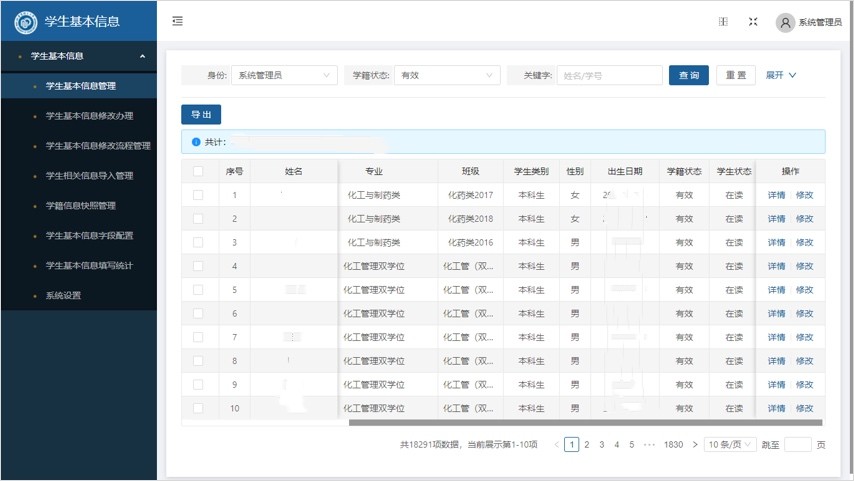This screenshot has width=854, height=481.
Task: Click the 导出 export button
Action: pyautogui.click(x=201, y=115)
